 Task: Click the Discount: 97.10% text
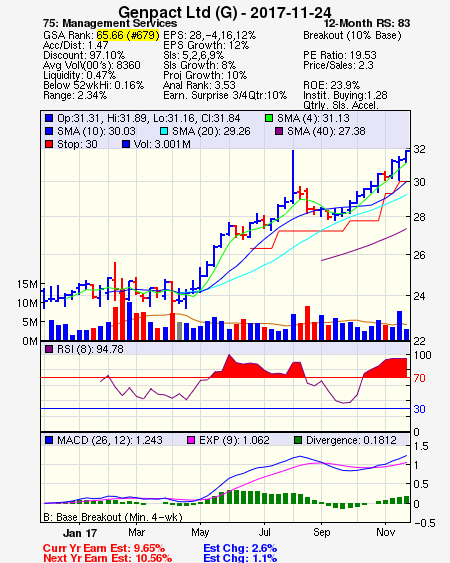click(x=84, y=55)
